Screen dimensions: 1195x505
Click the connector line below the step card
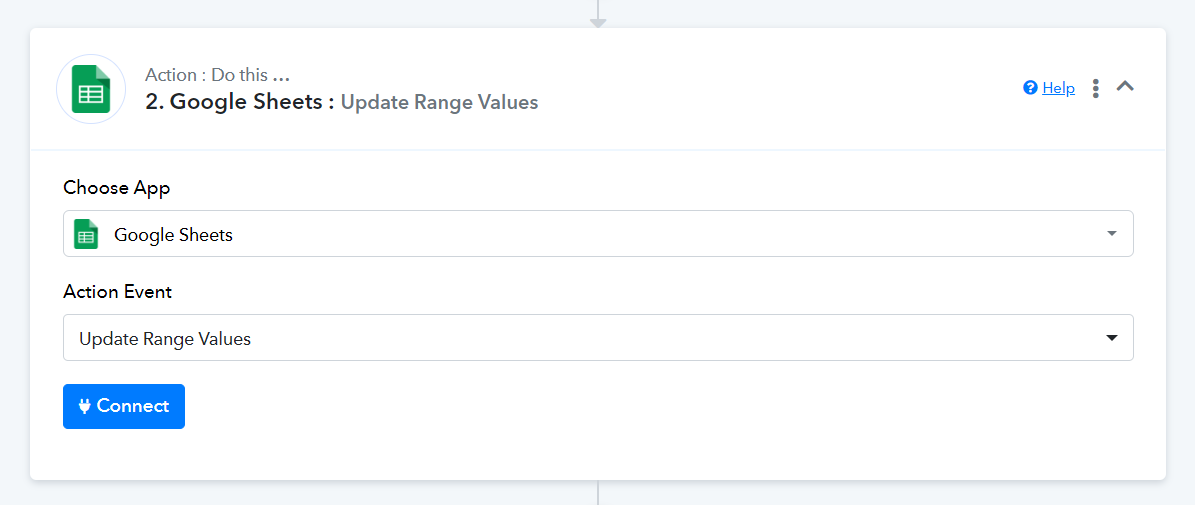pyautogui.click(x=598, y=493)
